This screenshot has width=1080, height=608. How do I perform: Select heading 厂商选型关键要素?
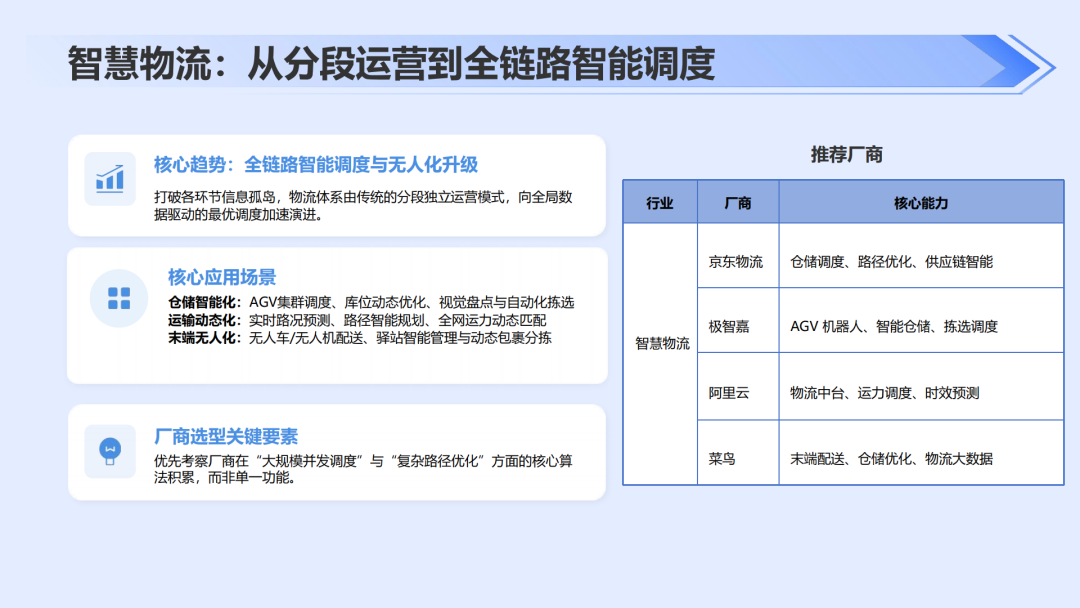(x=226, y=437)
